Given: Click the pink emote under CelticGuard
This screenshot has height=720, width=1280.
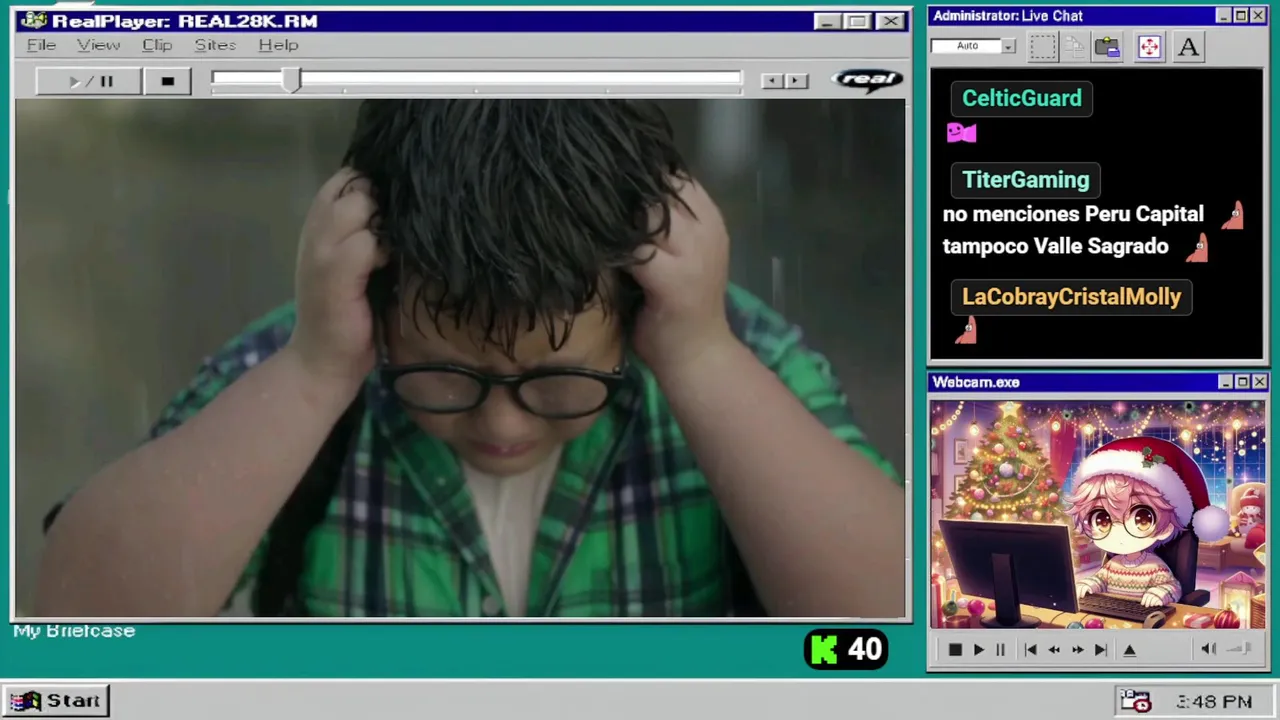Looking at the screenshot, I should [x=961, y=132].
